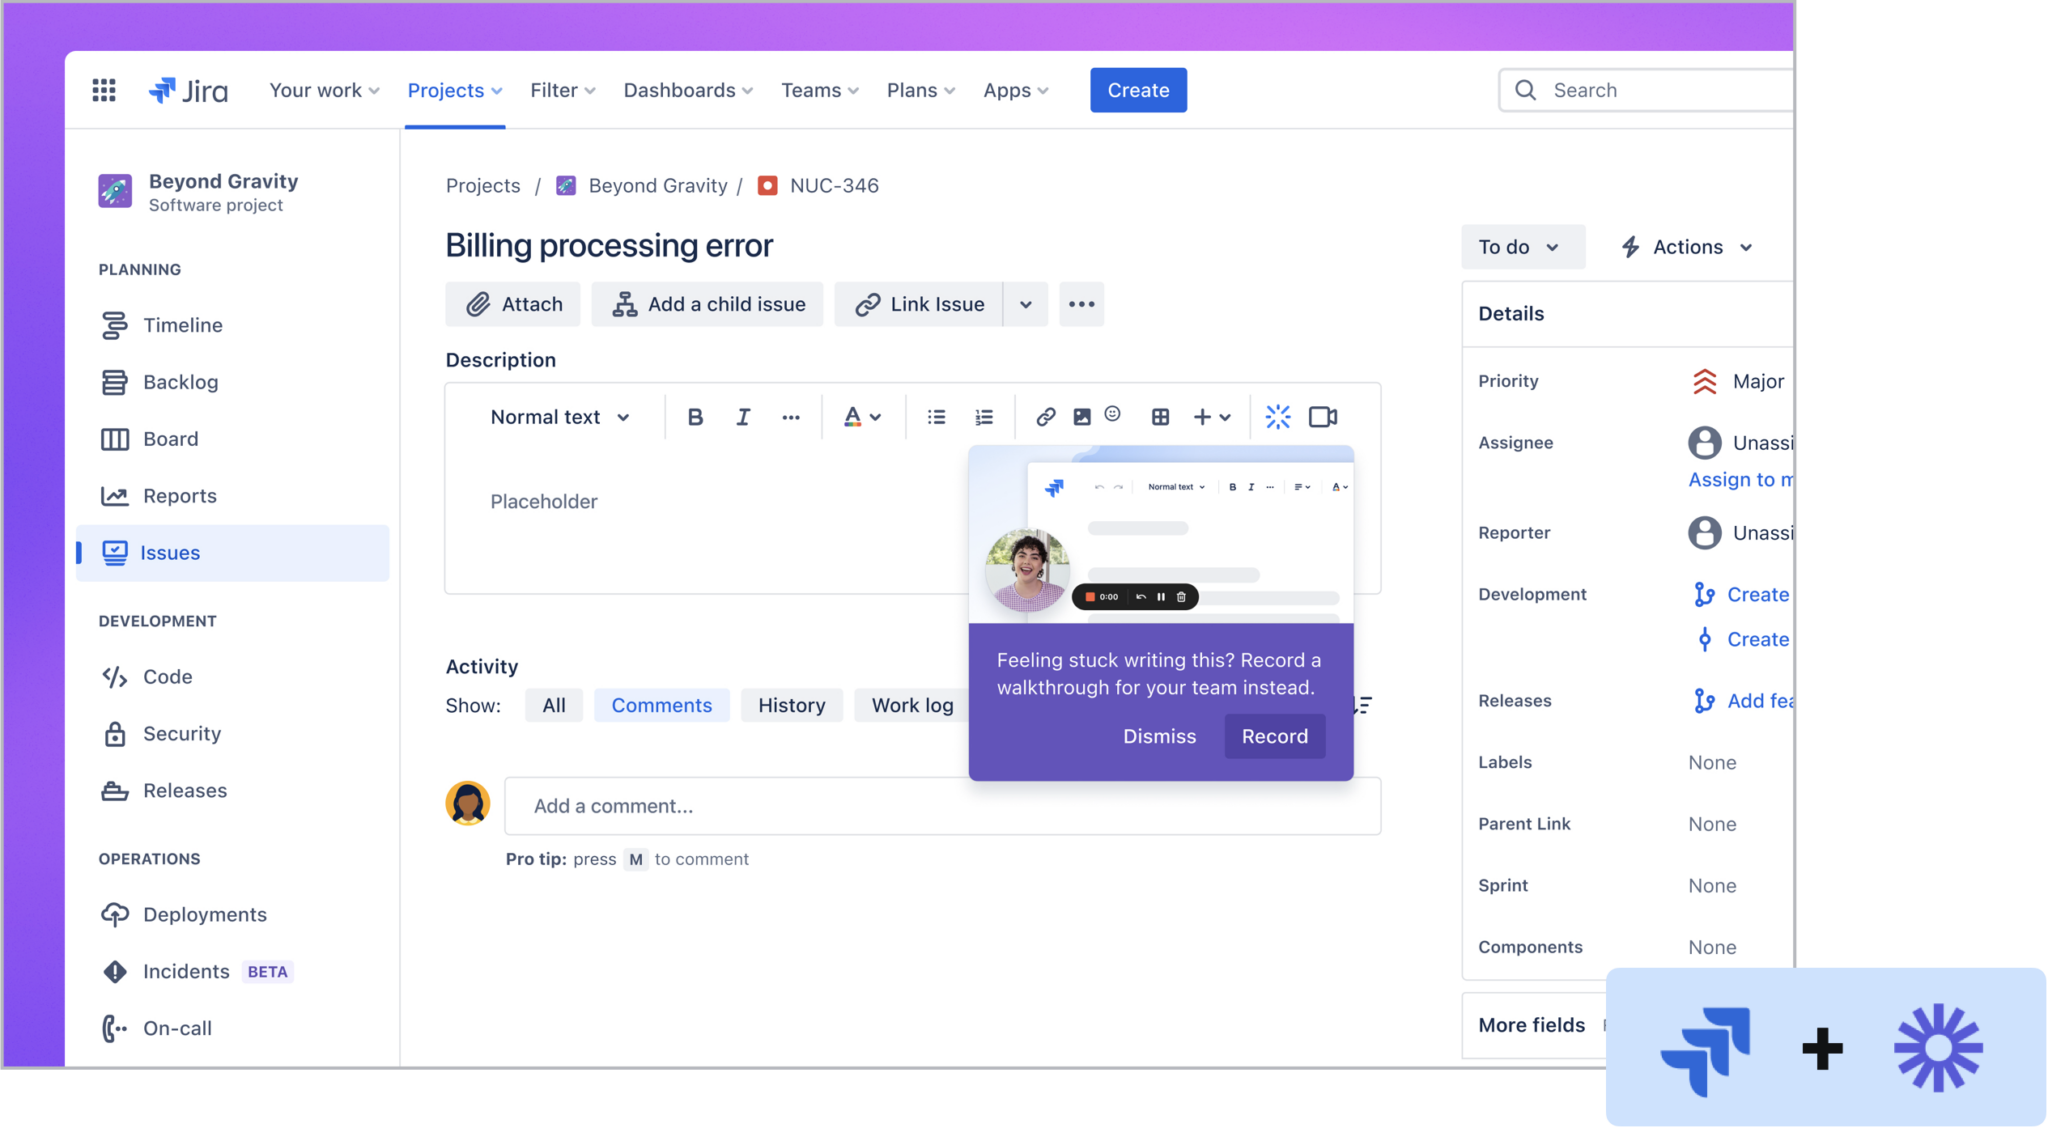The height and width of the screenshot is (1128, 2048).
Task: Open the app switcher grid icon
Action: click(104, 90)
